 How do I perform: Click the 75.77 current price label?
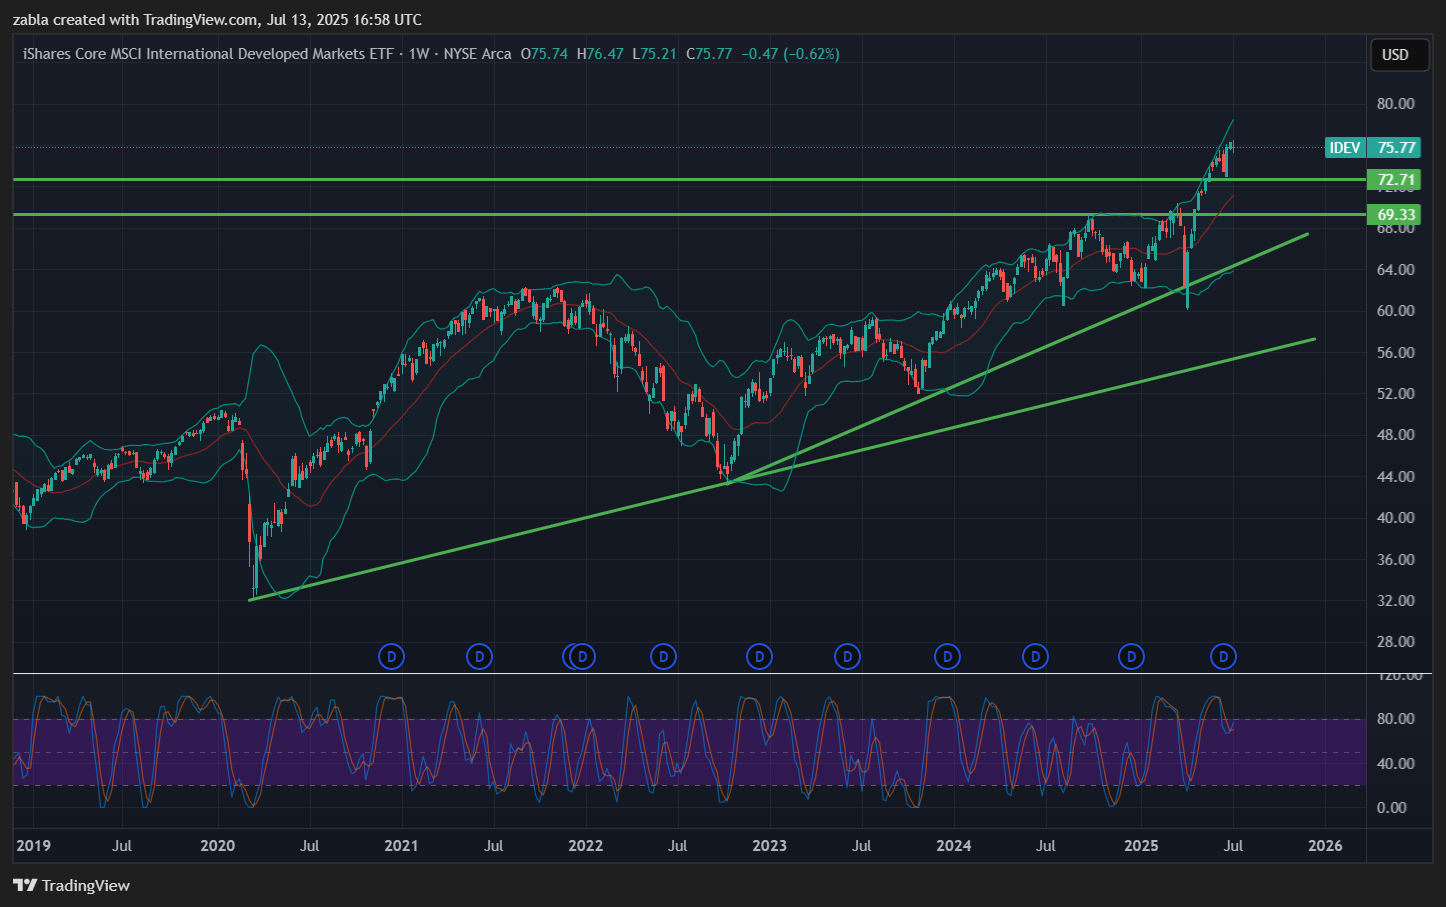pyautogui.click(x=1396, y=148)
